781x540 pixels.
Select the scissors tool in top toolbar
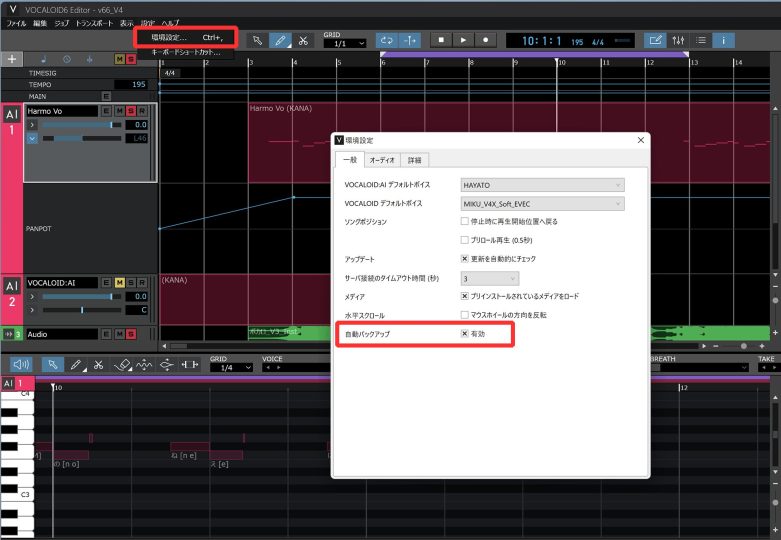[303, 40]
